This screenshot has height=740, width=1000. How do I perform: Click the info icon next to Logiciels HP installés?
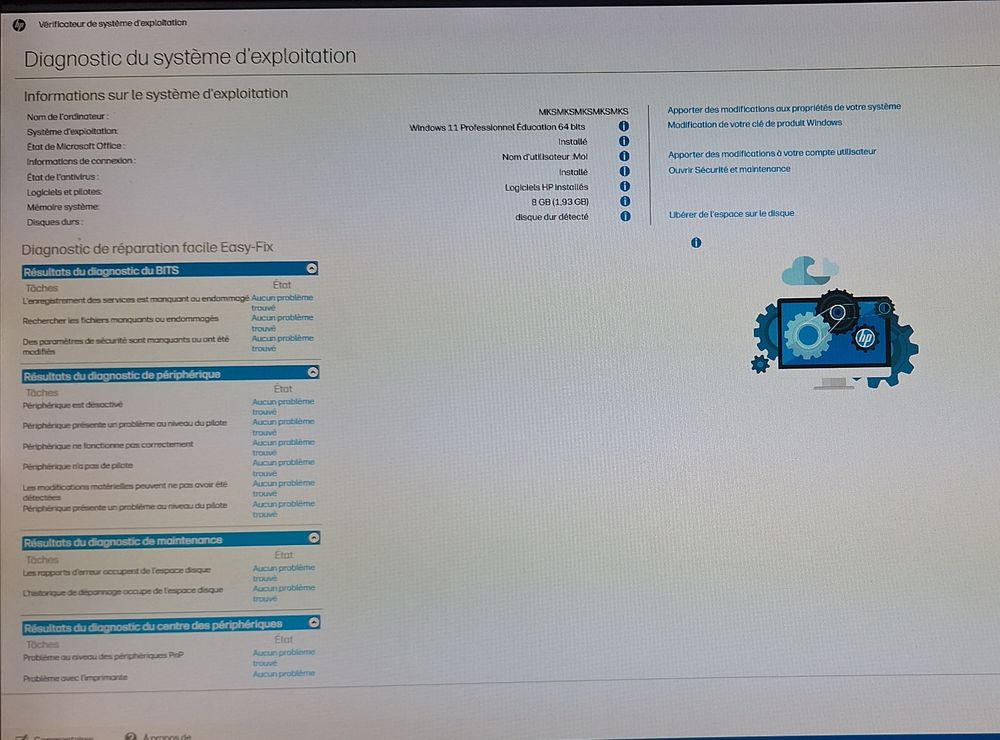(x=625, y=186)
